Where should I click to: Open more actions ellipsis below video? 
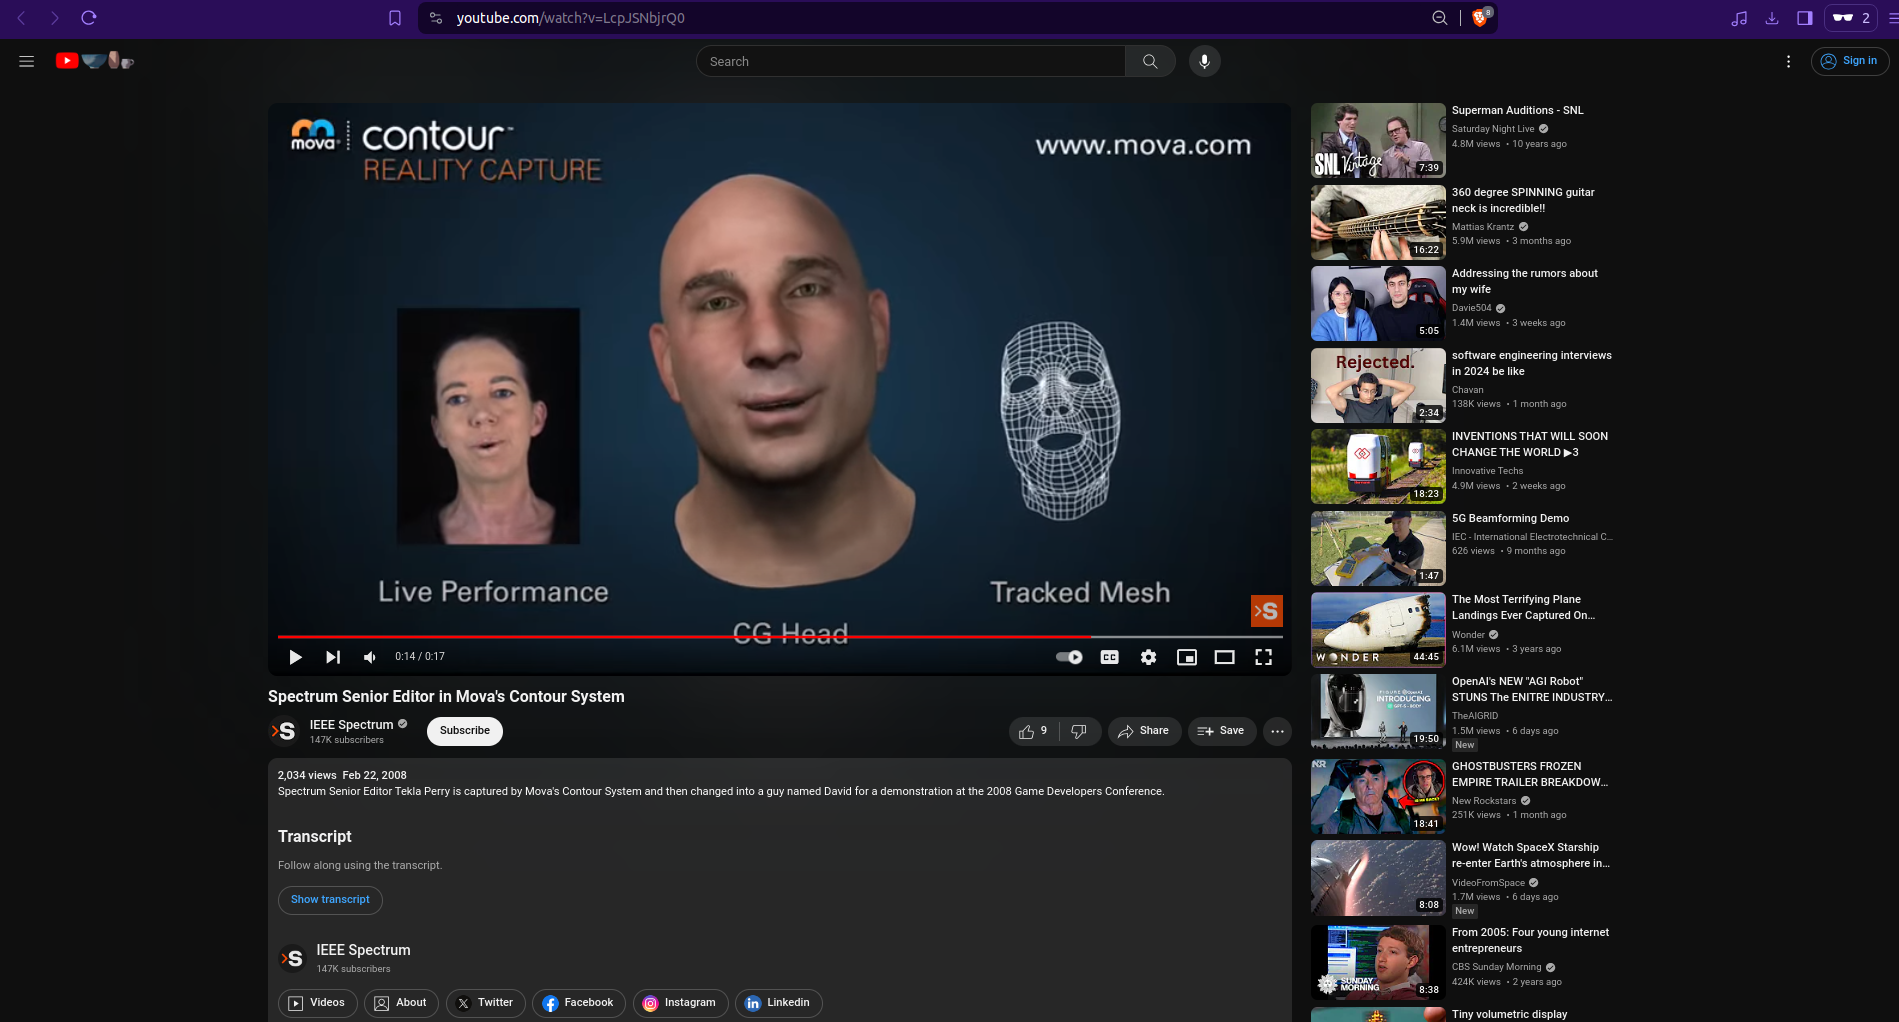[1277, 731]
